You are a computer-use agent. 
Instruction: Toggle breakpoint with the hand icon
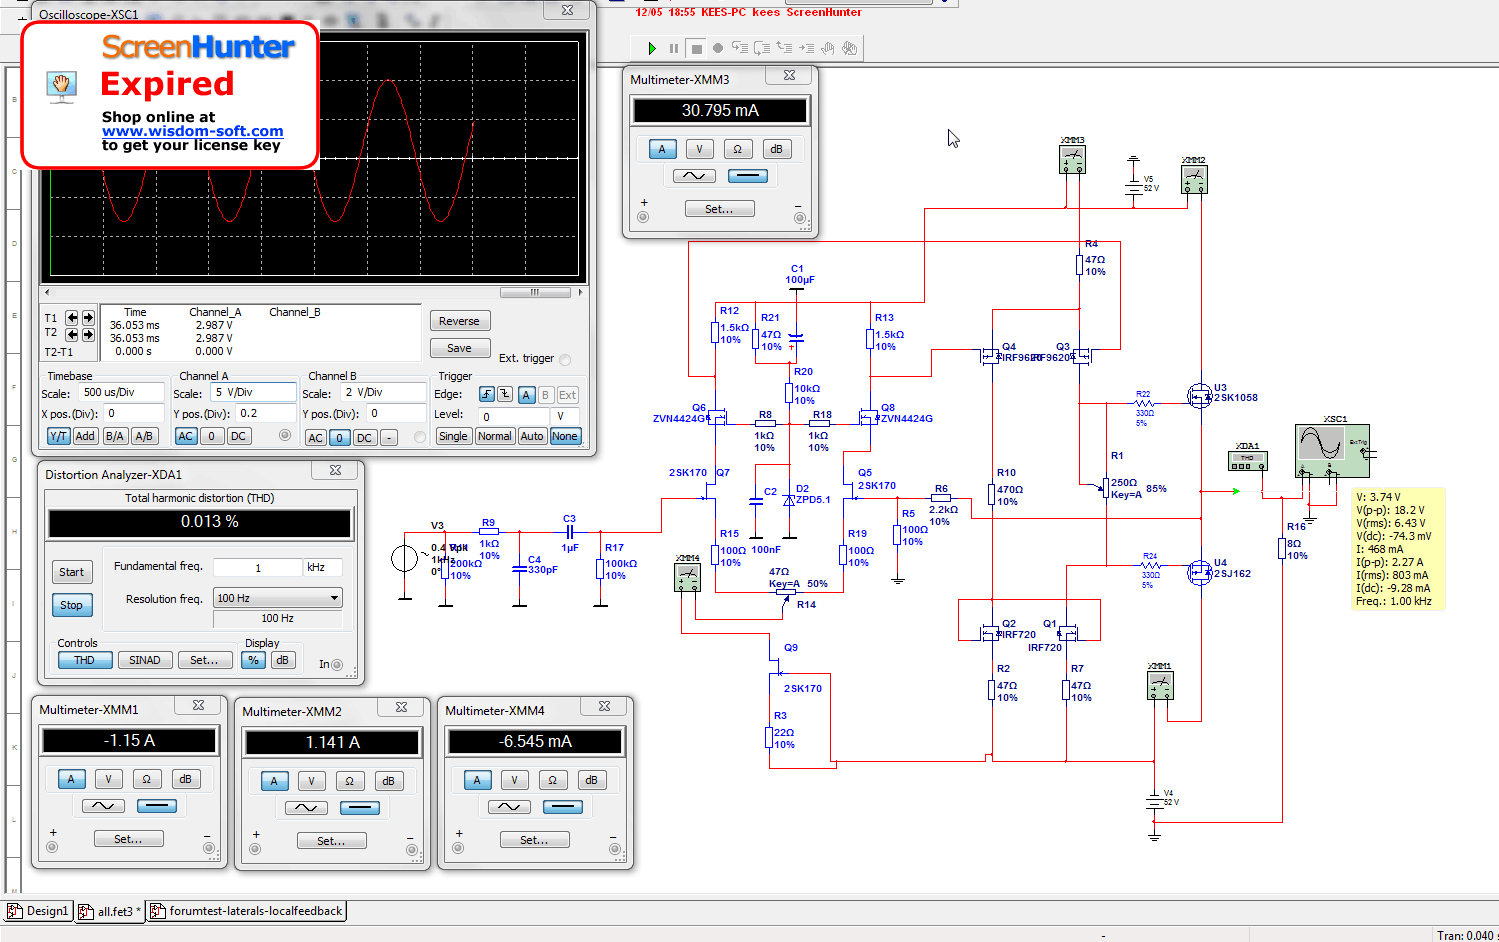coord(828,48)
